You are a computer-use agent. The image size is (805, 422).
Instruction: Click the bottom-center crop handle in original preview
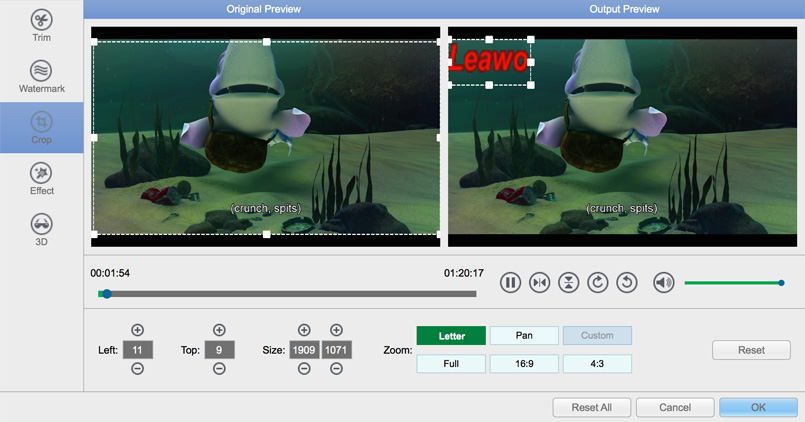coord(266,234)
